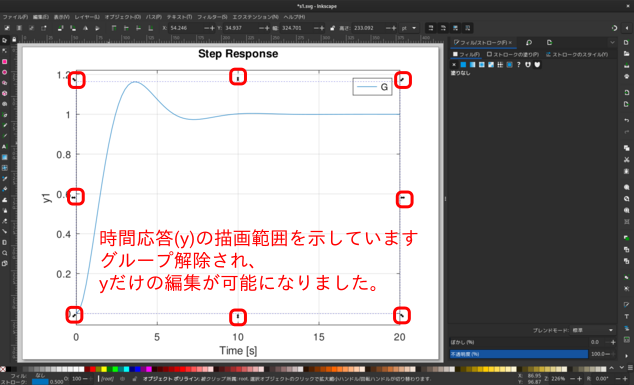Choose radial gradient fill button
This screenshot has height=385, width=634.
coord(482,65)
